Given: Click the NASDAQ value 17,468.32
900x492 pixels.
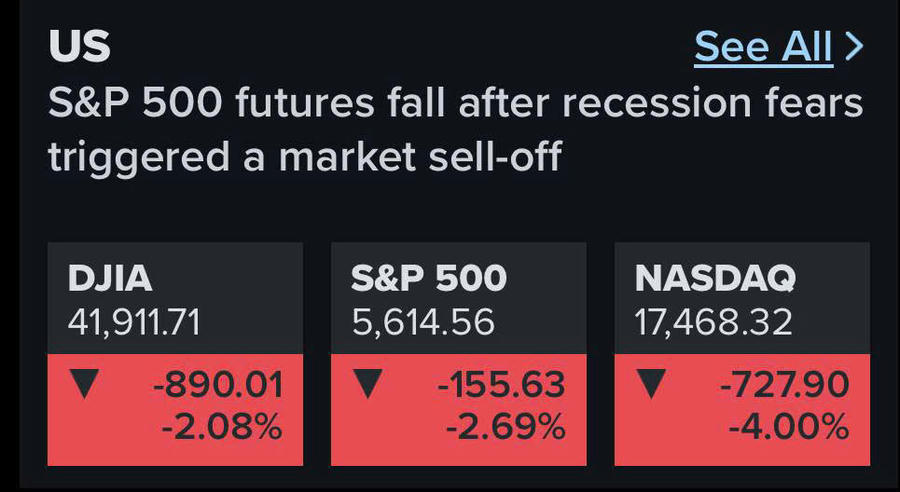Looking at the screenshot, I should [x=714, y=322].
